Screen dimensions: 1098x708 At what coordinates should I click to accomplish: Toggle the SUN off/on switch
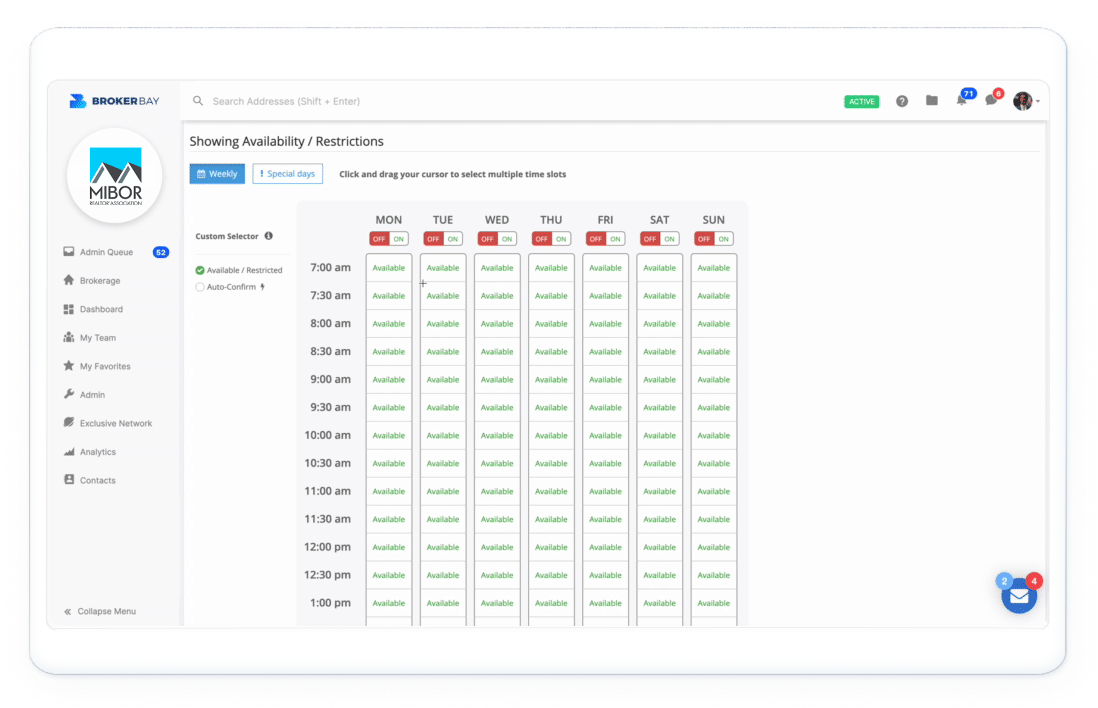pos(714,239)
